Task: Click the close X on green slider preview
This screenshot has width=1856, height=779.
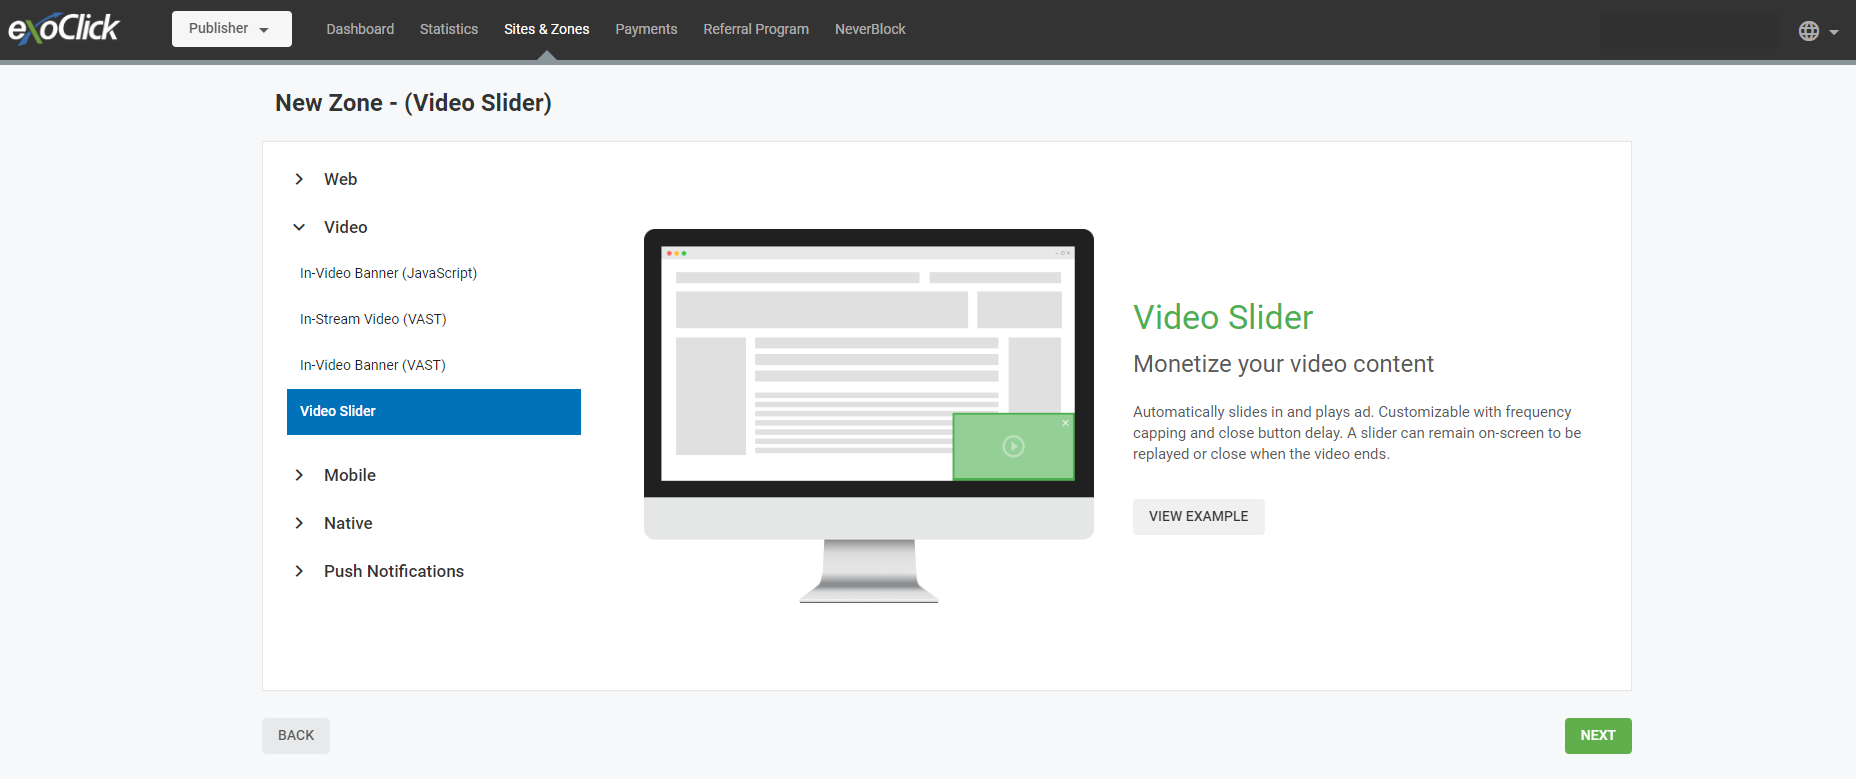Action: tap(1065, 423)
